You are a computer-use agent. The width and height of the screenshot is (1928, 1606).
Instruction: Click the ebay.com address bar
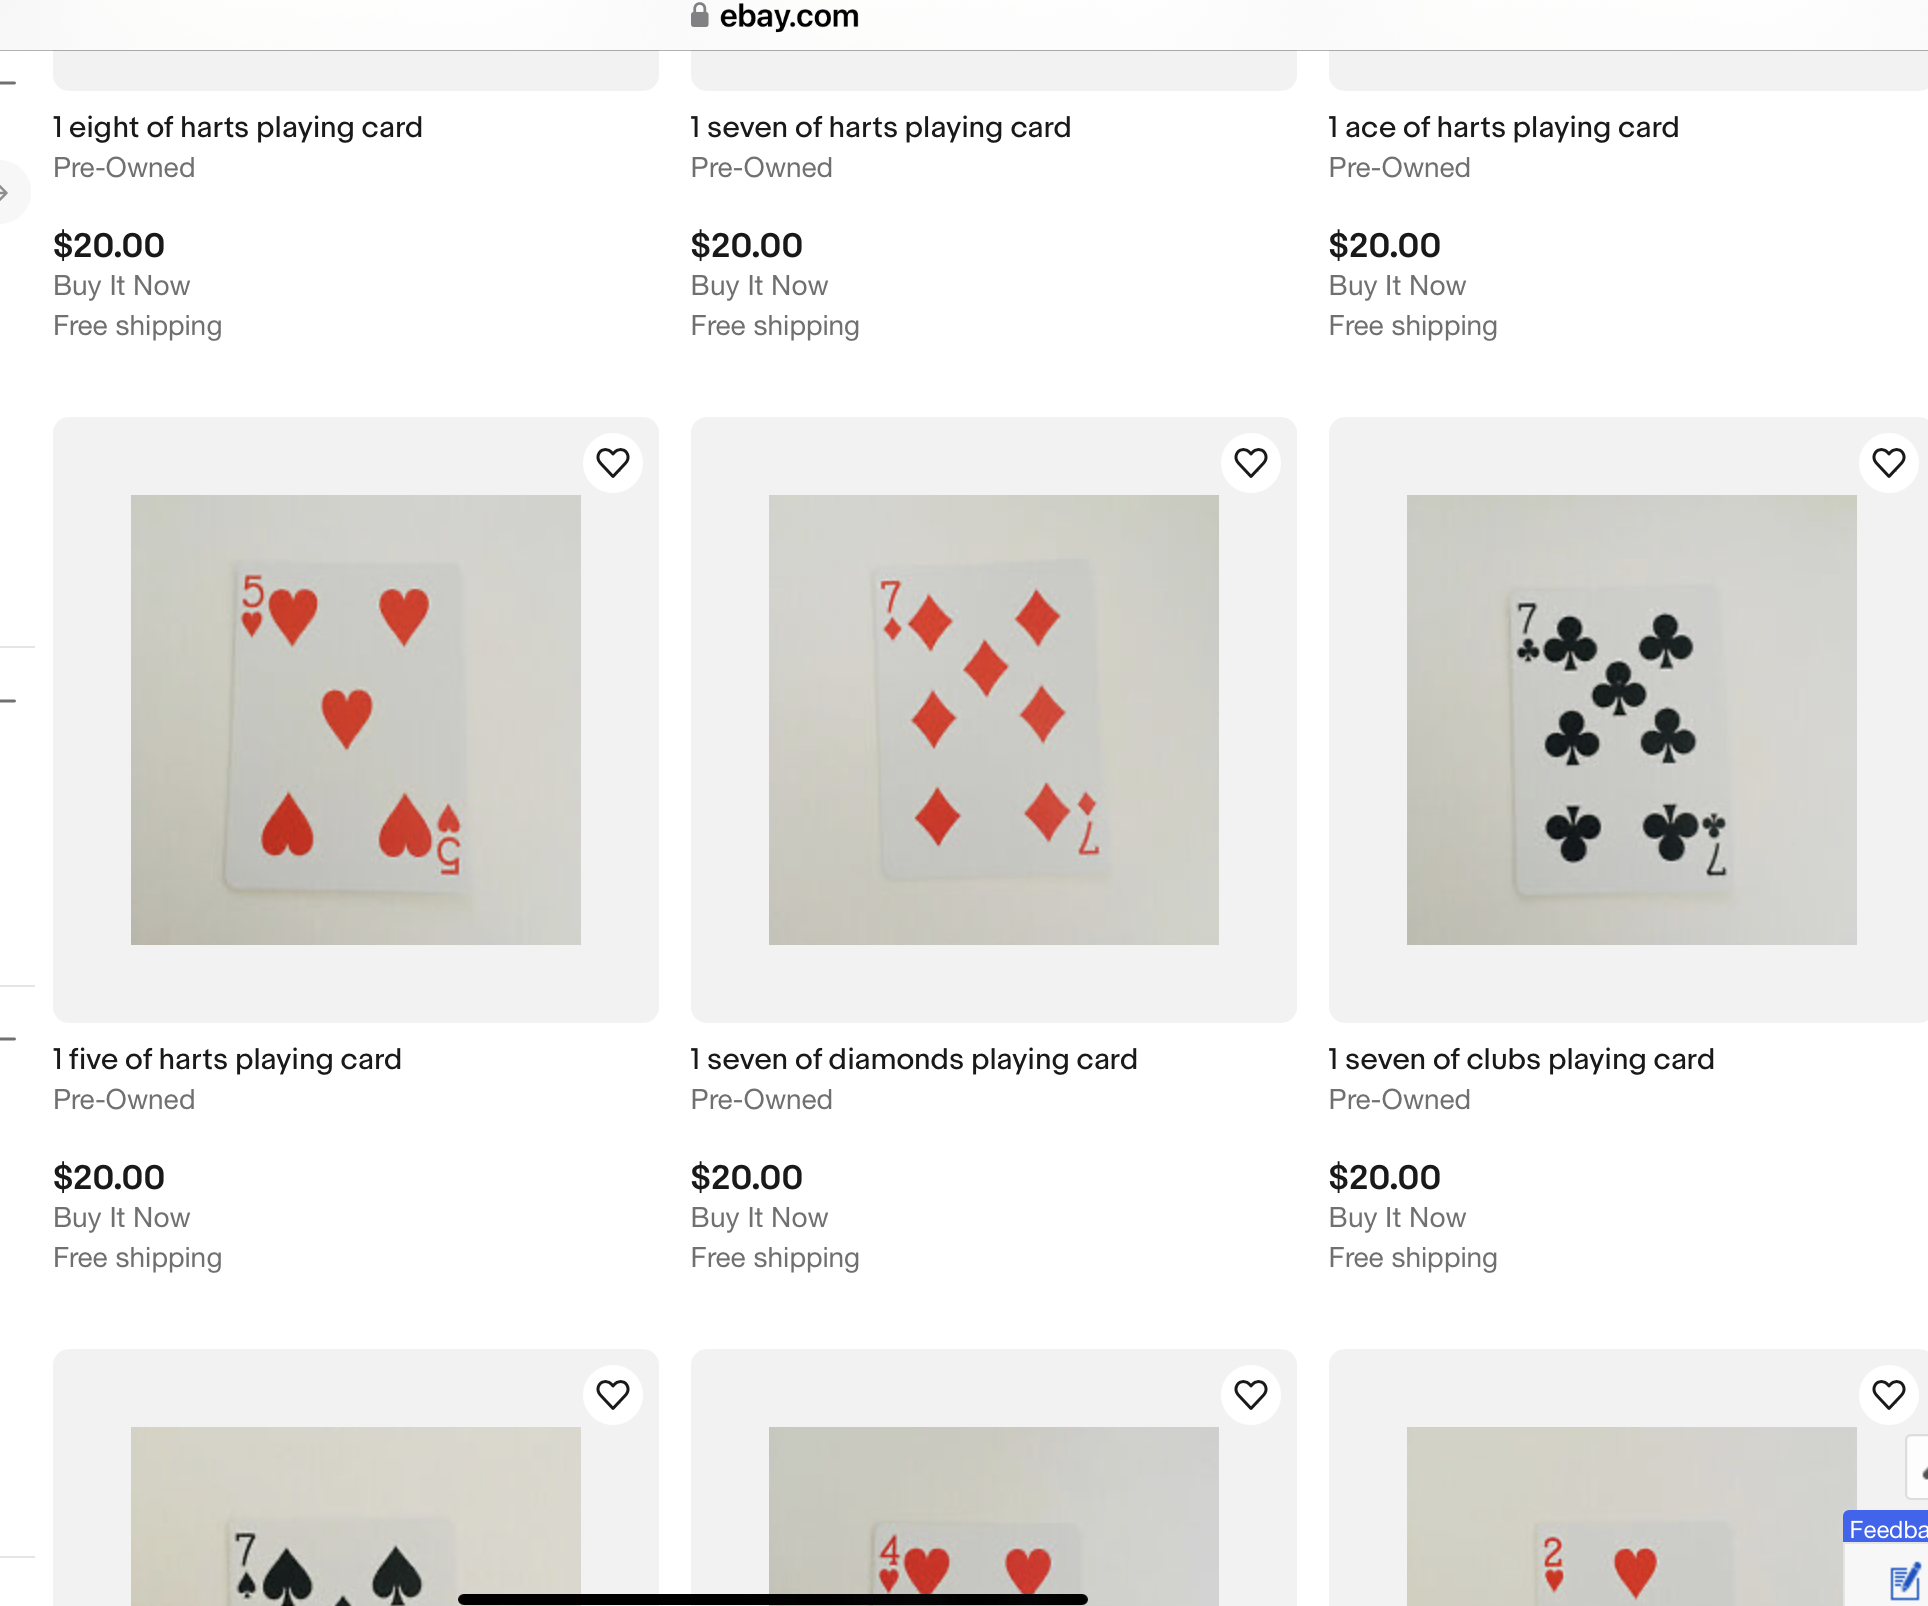[788, 16]
